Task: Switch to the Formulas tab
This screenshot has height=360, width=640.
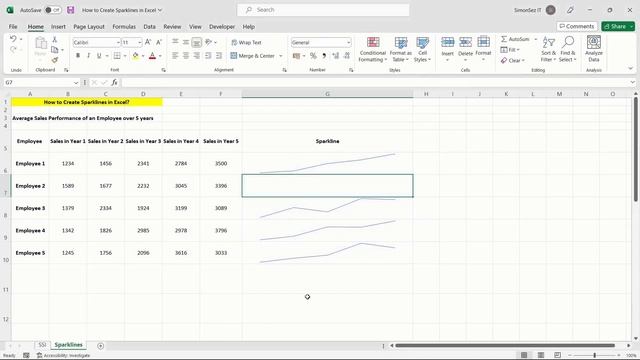Action: [124, 27]
